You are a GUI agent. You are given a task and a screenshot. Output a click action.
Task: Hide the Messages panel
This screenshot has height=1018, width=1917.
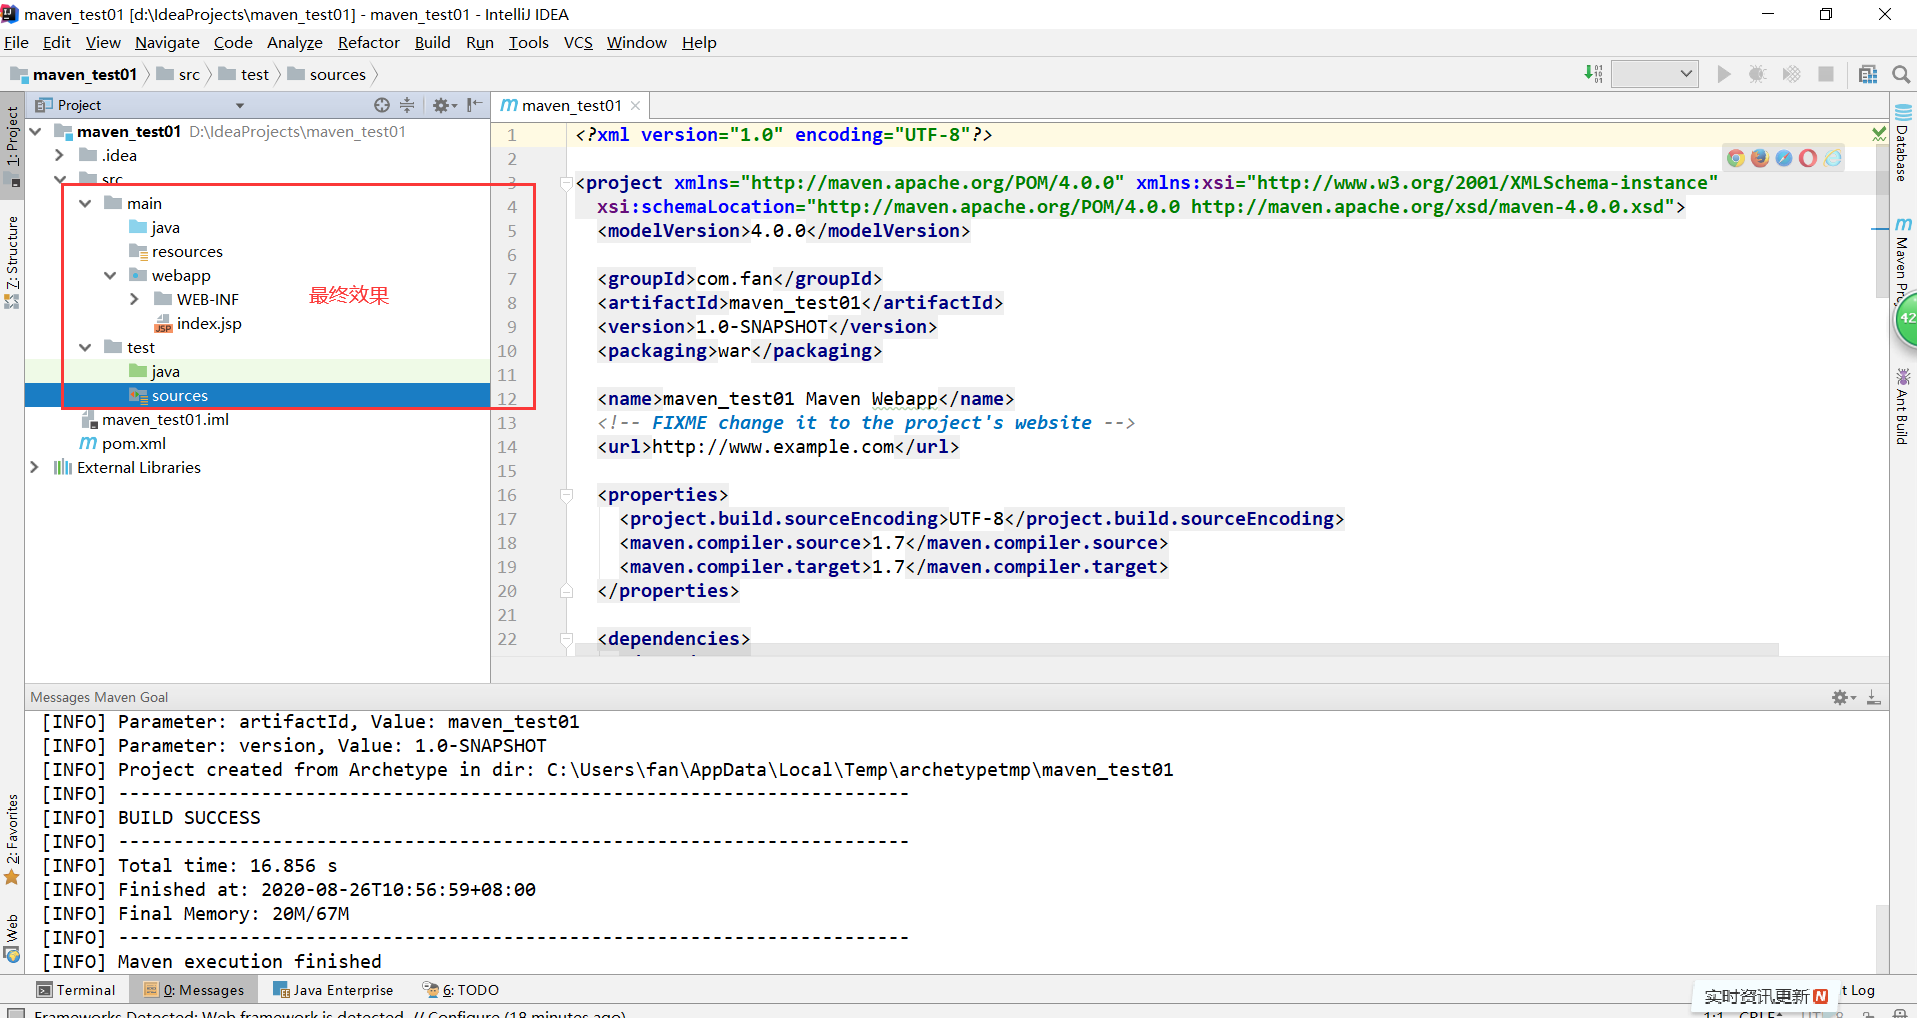pyautogui.click(x=1874, y=697)
